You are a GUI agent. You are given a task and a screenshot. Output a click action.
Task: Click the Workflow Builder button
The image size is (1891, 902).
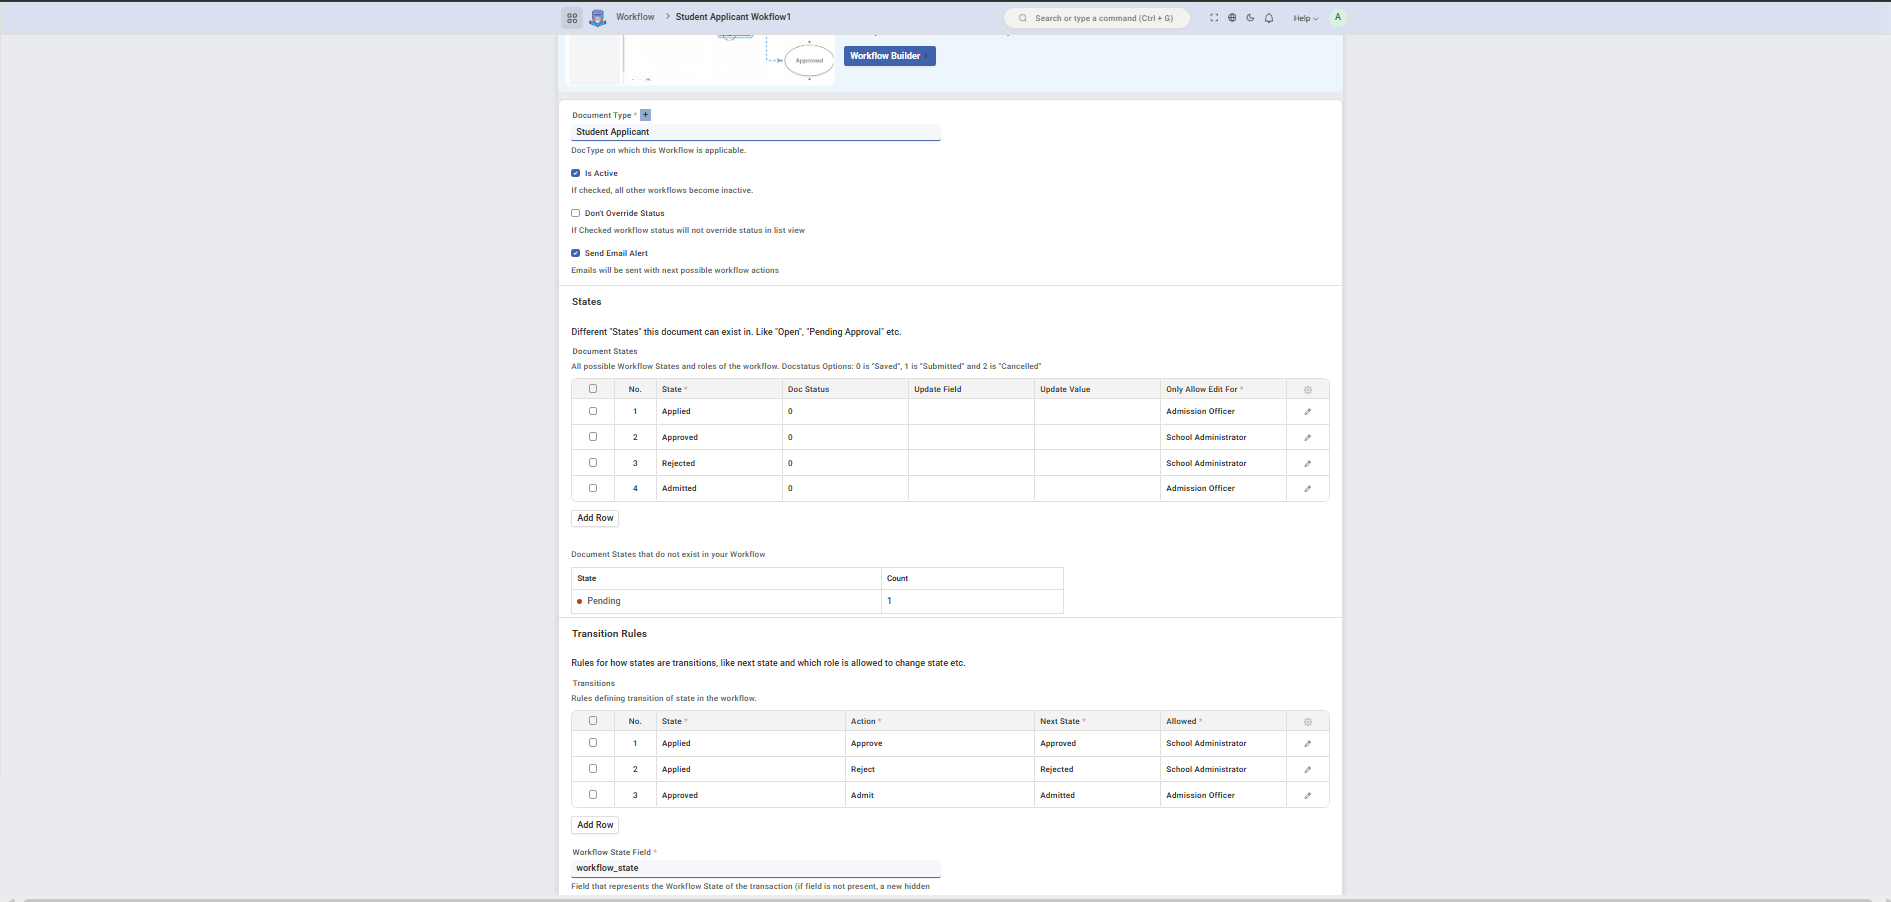pyautogui.click(x=889, y=56)
